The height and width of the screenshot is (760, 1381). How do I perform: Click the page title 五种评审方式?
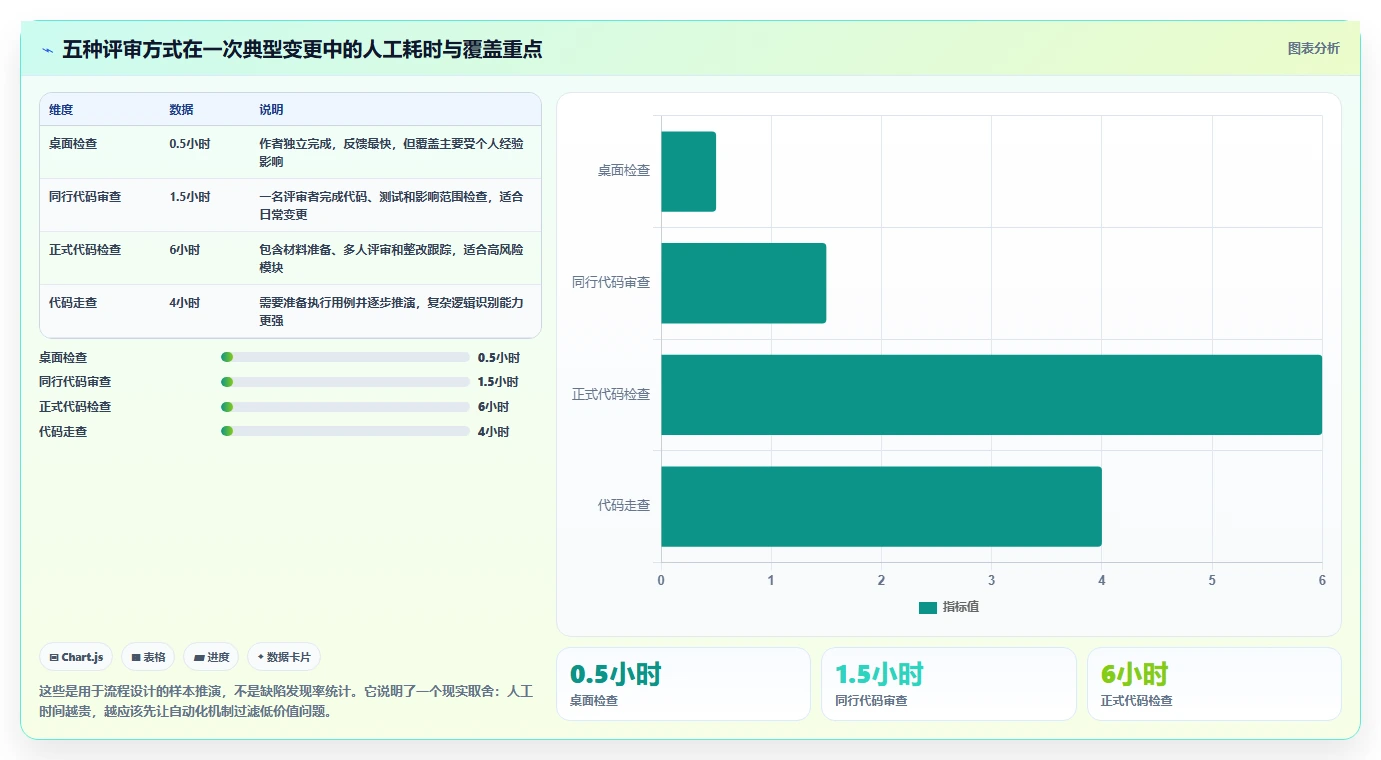coord(302,49)
